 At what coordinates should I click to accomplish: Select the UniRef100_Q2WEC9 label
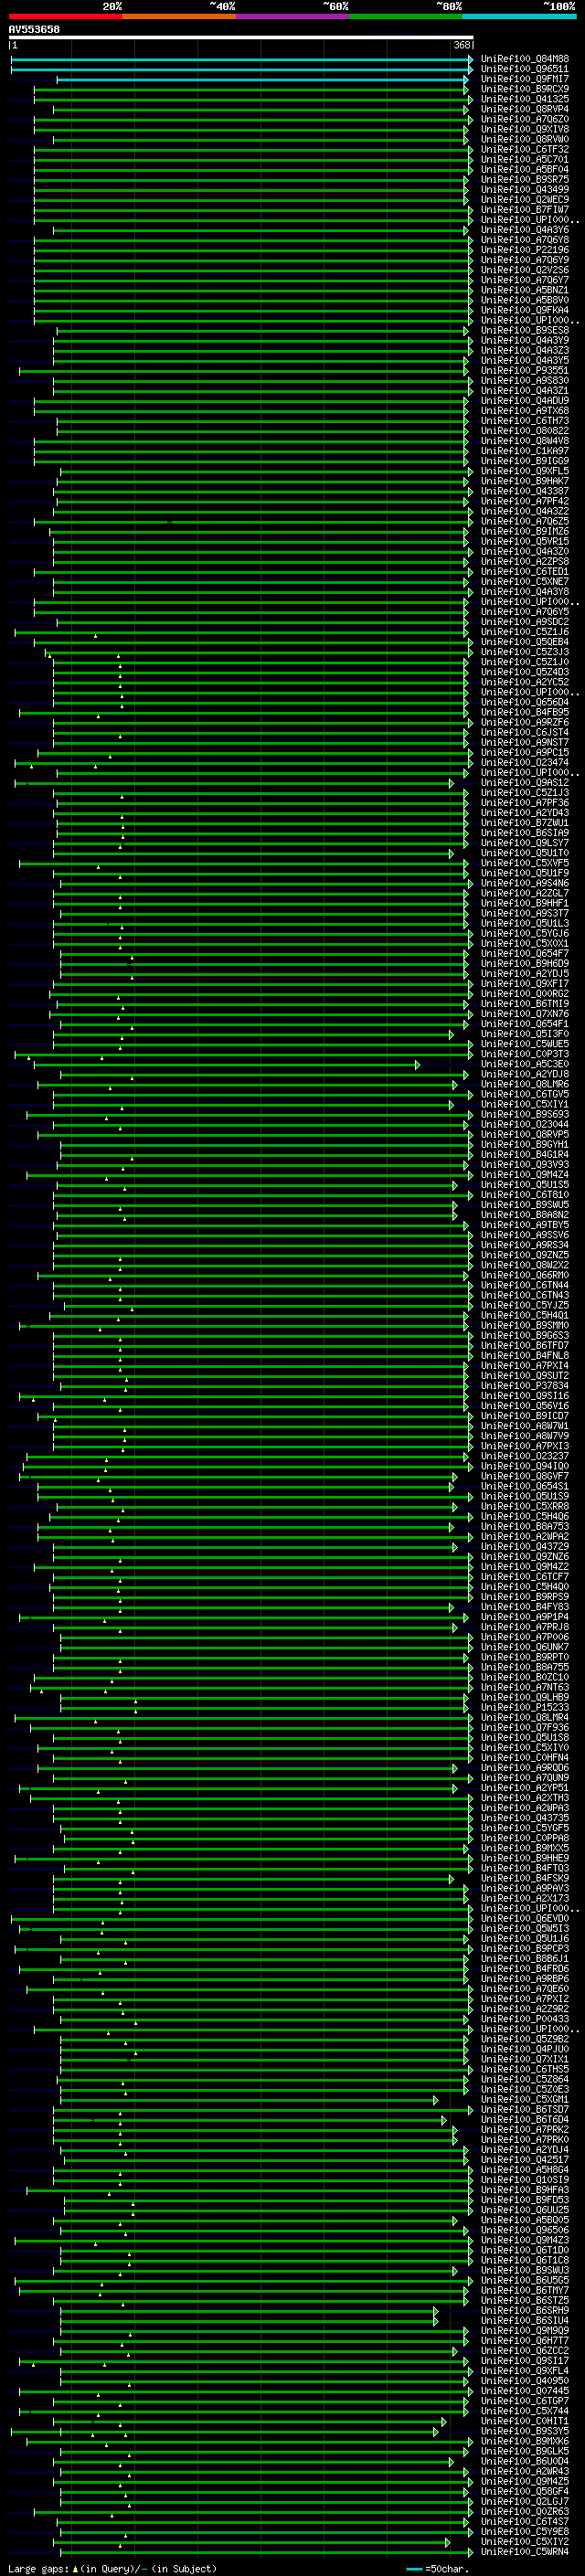(525, 200)
